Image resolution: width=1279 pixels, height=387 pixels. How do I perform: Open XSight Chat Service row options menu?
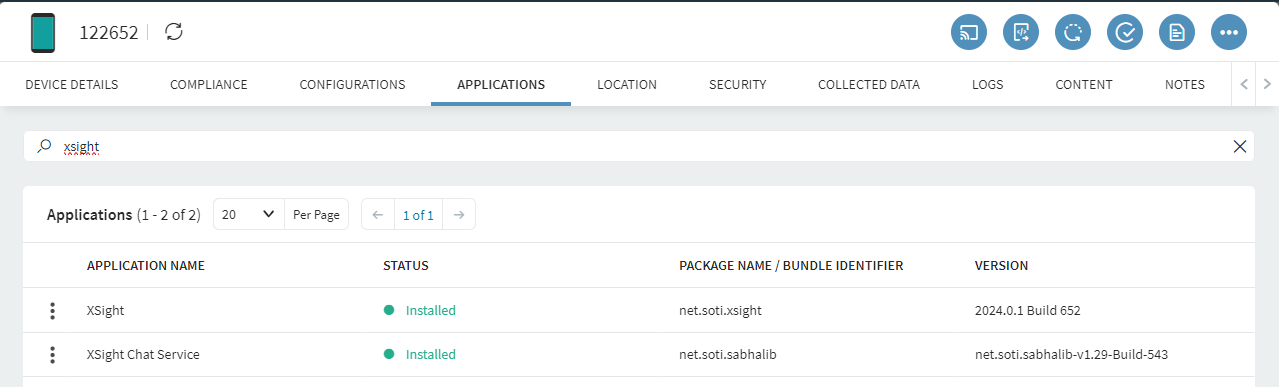click(53, 355)
